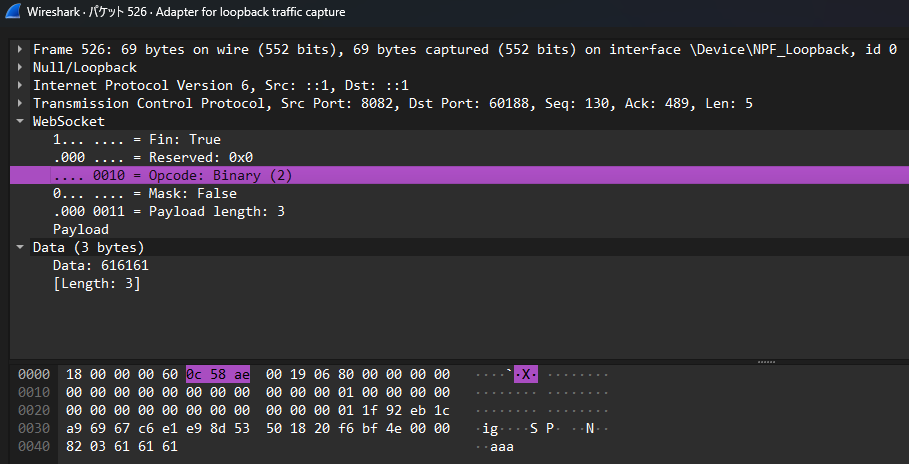The image size is (909, 464).
Task: Click the highlighted ASCII X character
Action: pos(526,375)
